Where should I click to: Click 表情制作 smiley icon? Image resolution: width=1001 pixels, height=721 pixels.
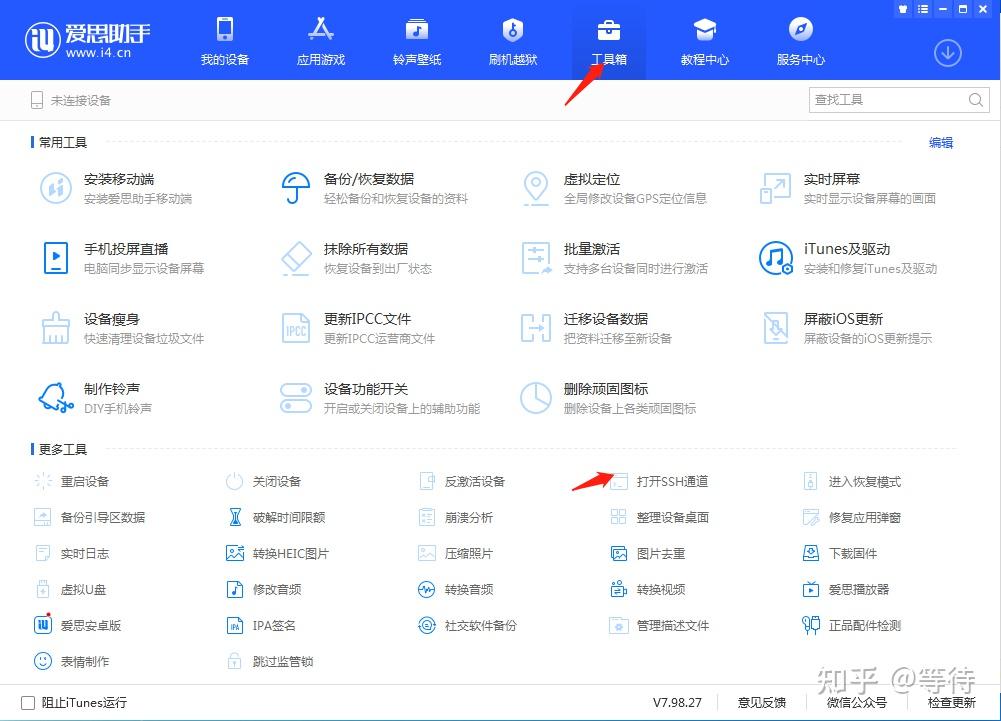43,661
